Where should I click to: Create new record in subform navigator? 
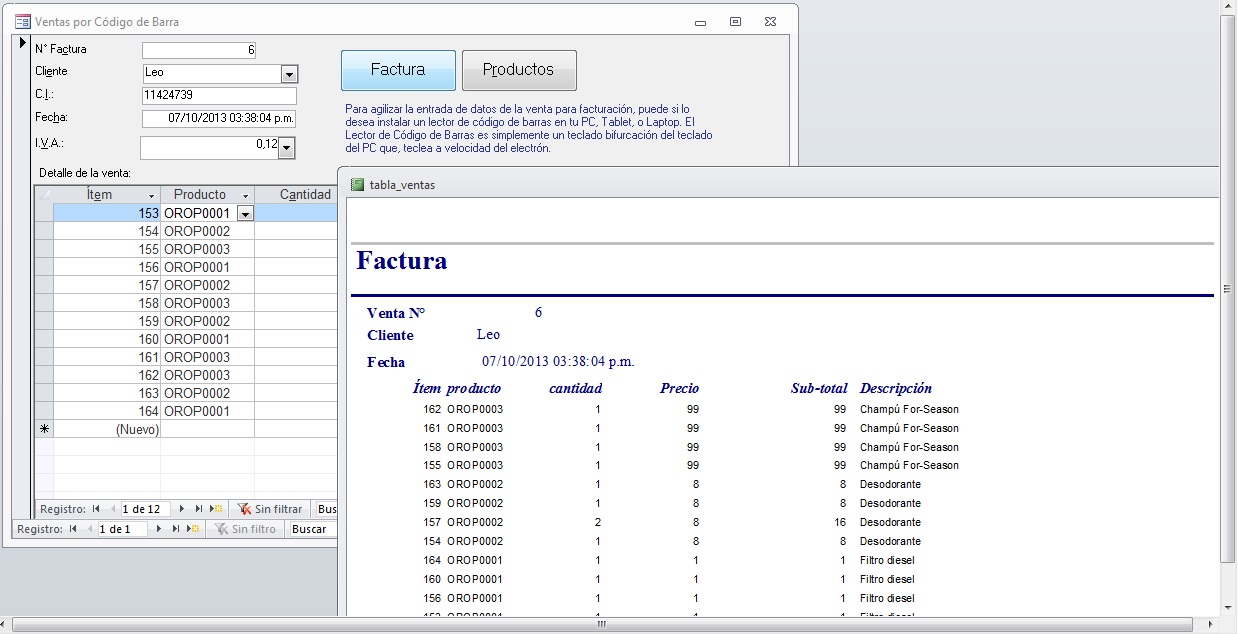216,509
